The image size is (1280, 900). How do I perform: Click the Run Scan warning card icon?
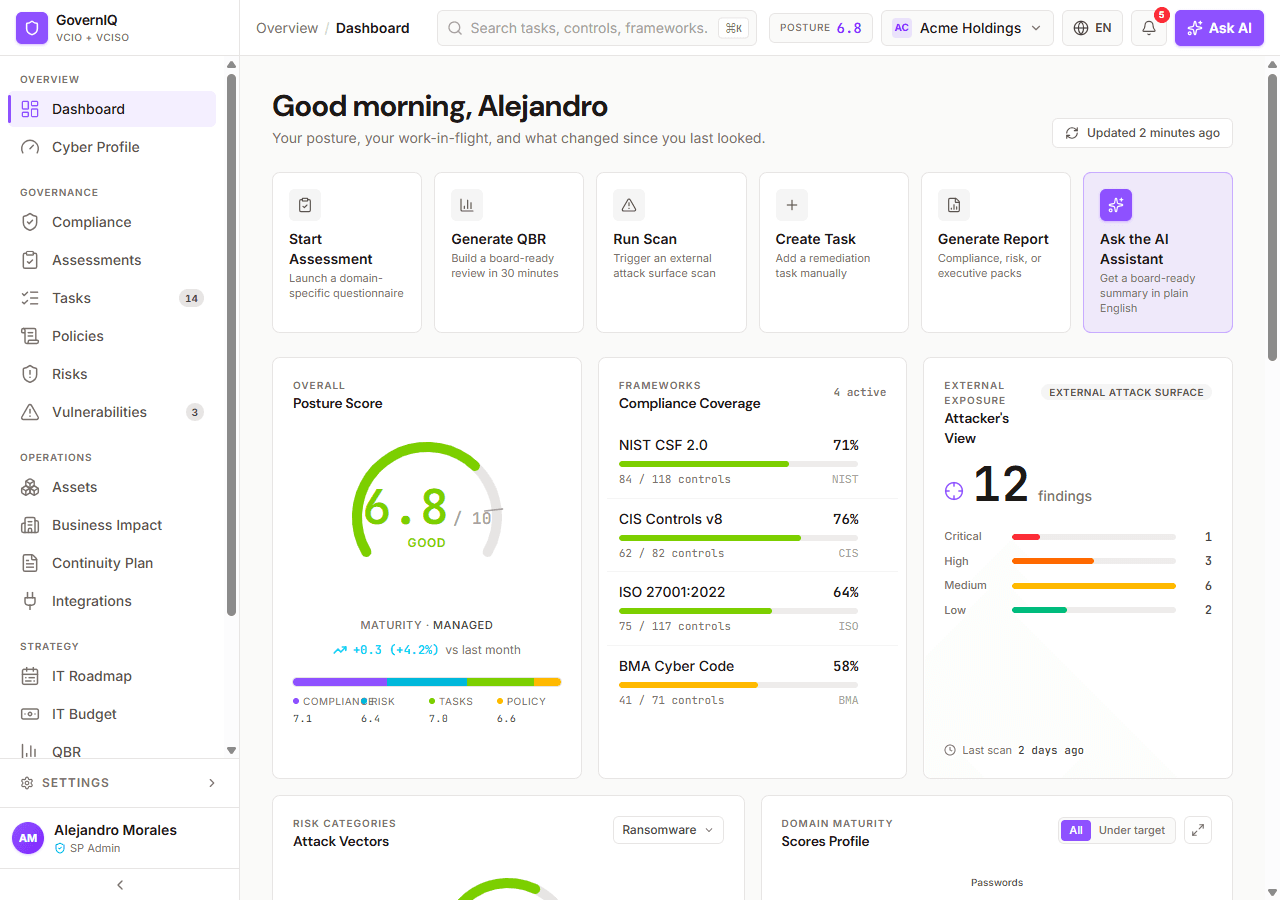629,205
